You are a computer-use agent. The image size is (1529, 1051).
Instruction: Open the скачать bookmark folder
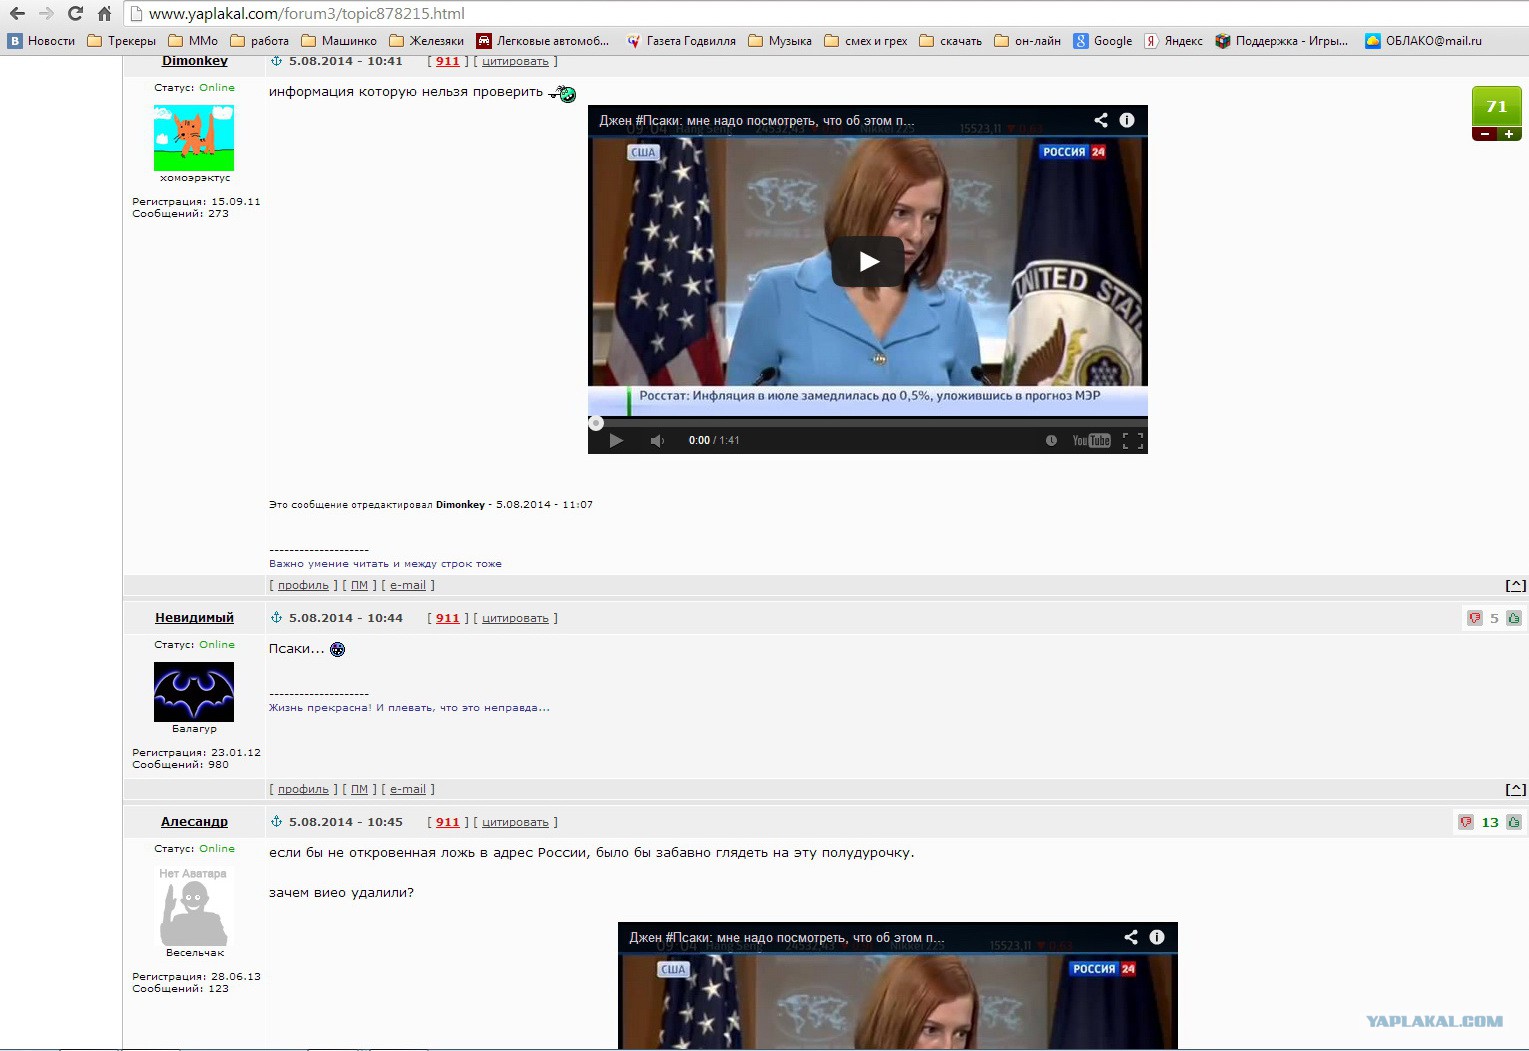point(951,41)
